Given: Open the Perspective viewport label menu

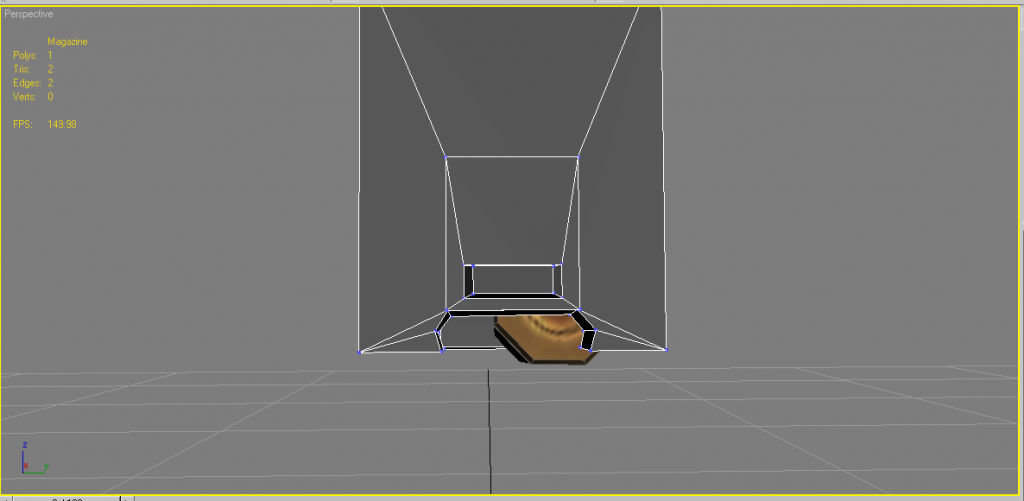Looking at the screenshot, I should pyautogui.click(x=29, y=15).
